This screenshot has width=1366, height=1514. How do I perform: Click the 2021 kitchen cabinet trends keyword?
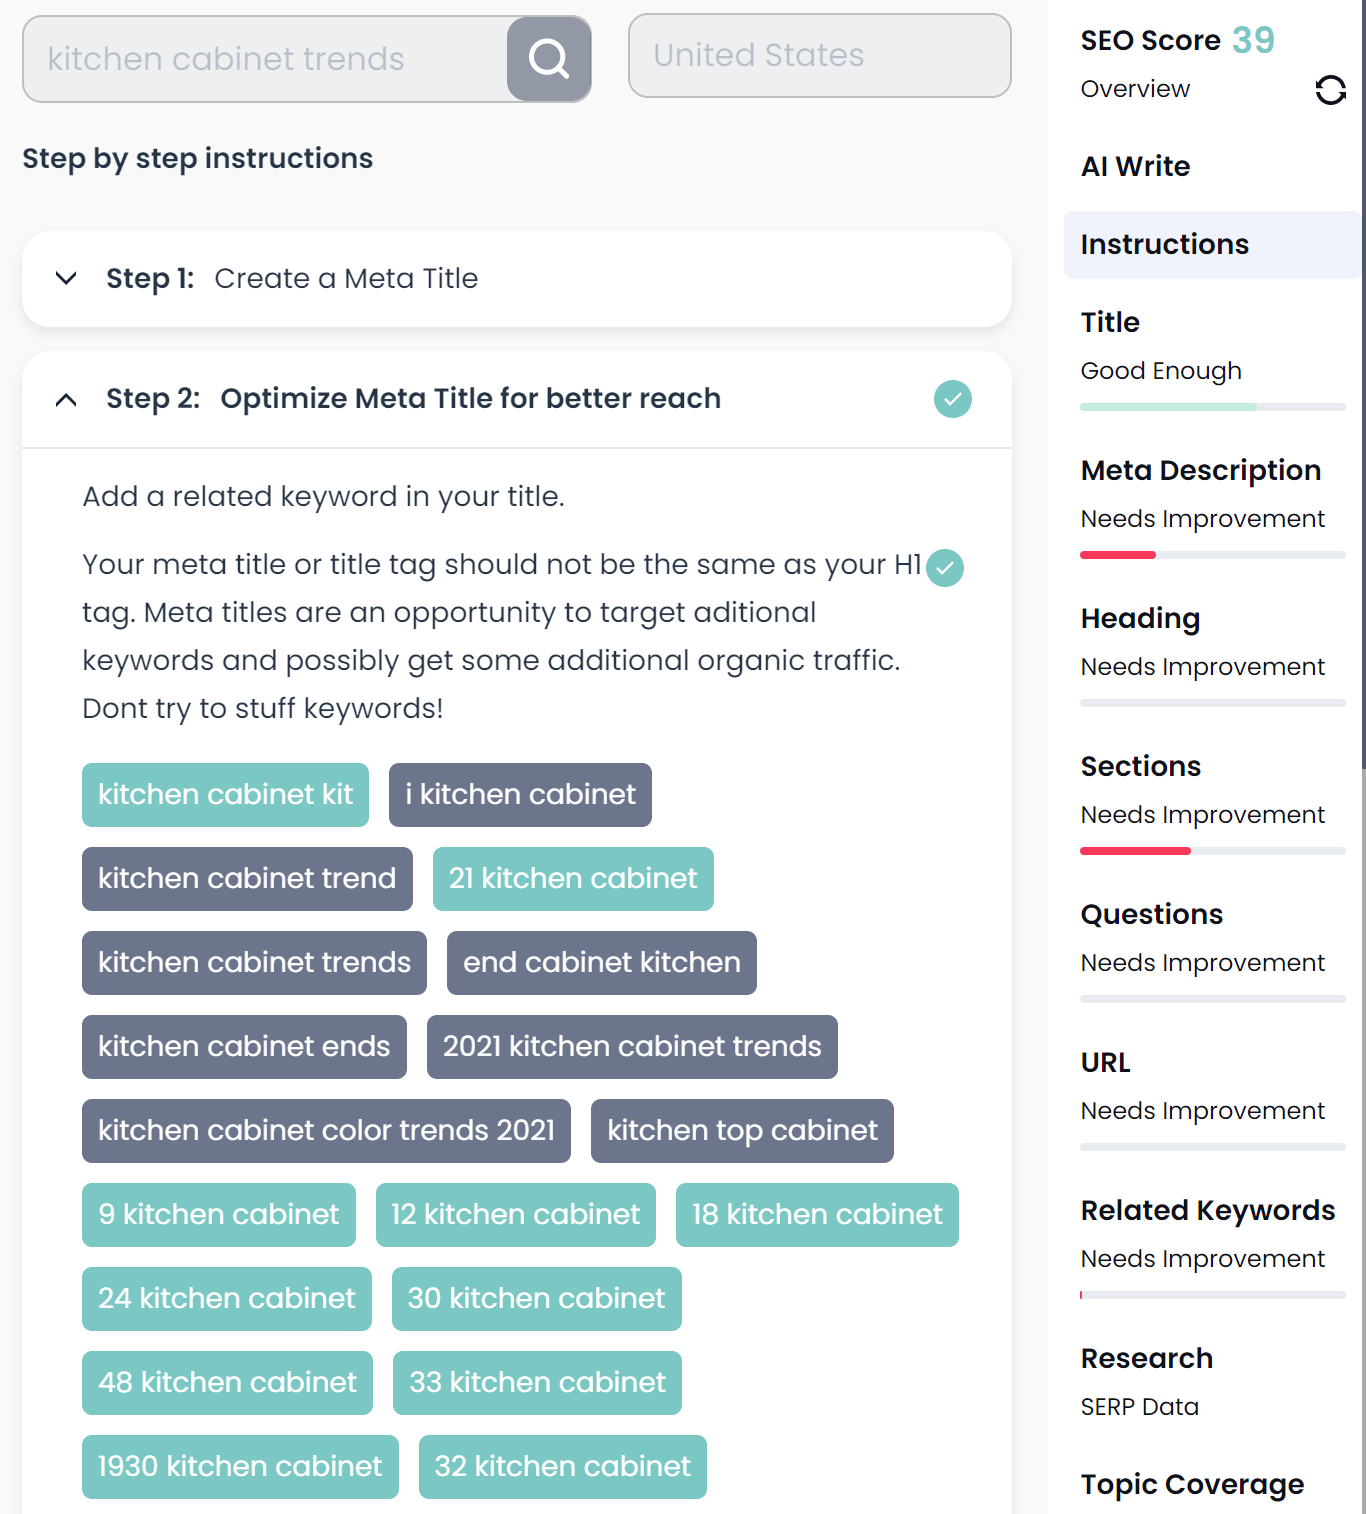pyautogui.click(x=631, y=1046)
